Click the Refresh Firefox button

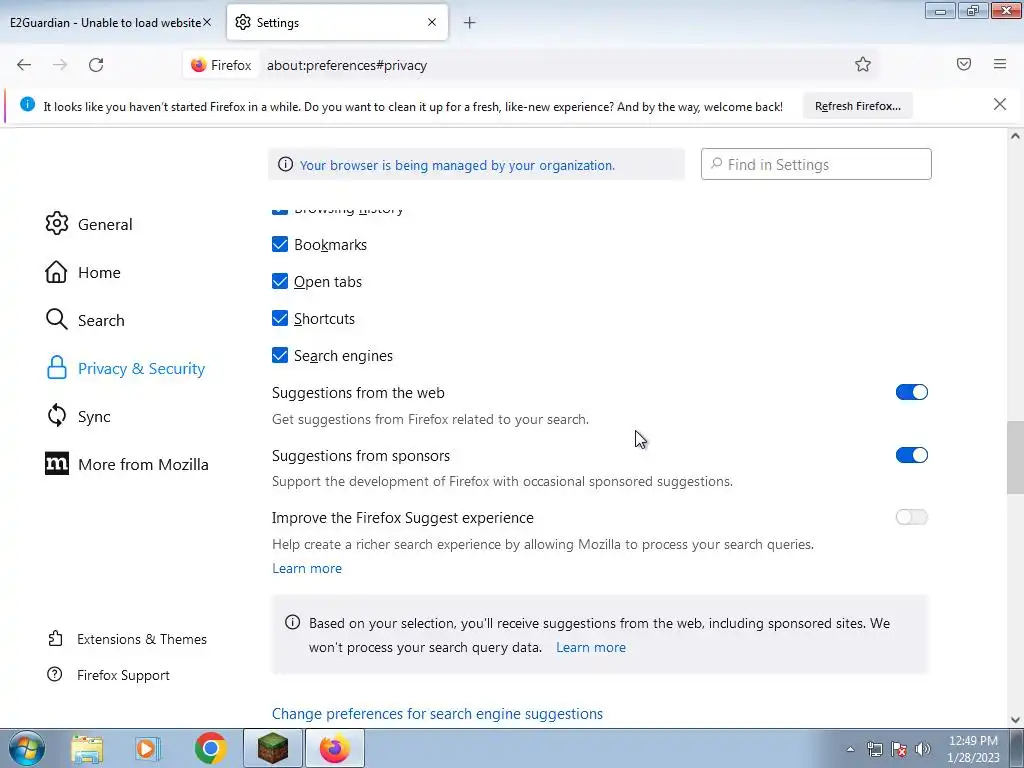857,106
